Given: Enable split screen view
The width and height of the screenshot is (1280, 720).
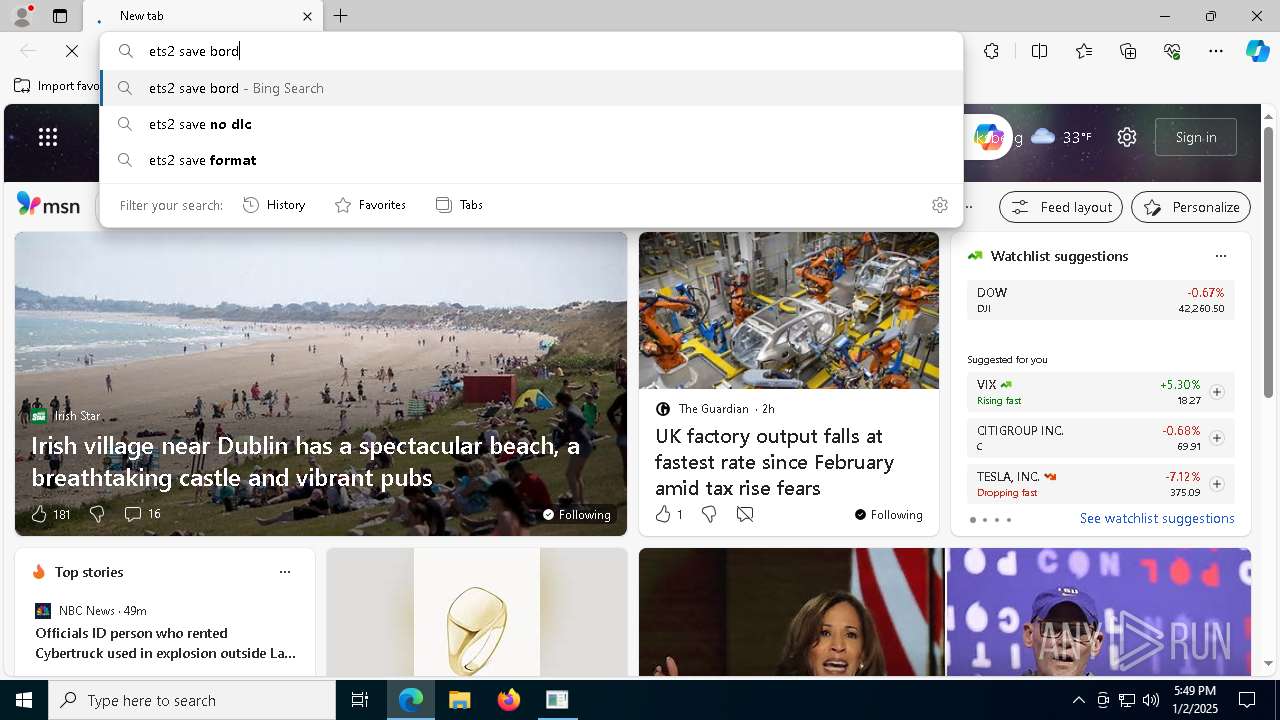Looking at the screenshot, I should pos(1039,51).
